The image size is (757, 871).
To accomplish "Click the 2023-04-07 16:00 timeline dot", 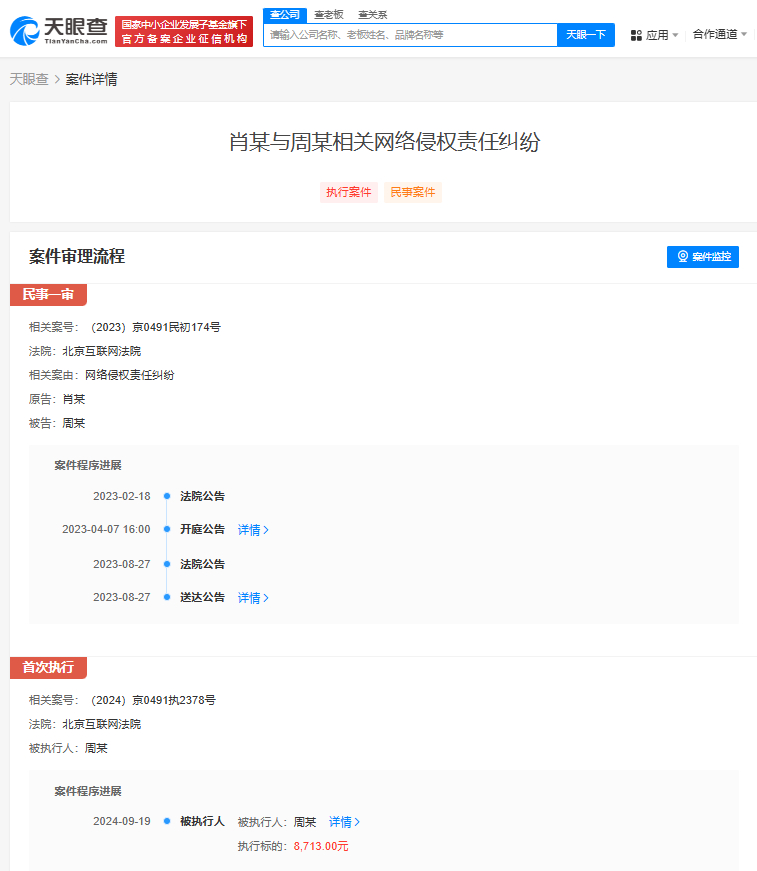I will point(167,529).
